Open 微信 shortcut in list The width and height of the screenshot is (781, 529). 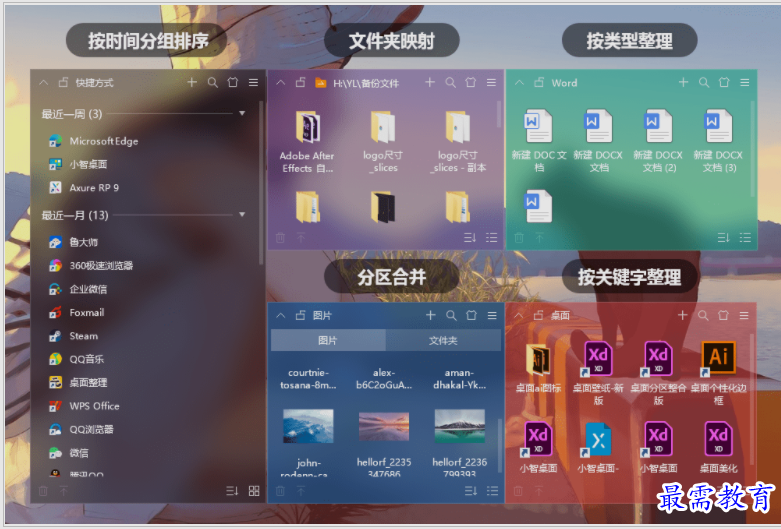[x=69, y=453]
